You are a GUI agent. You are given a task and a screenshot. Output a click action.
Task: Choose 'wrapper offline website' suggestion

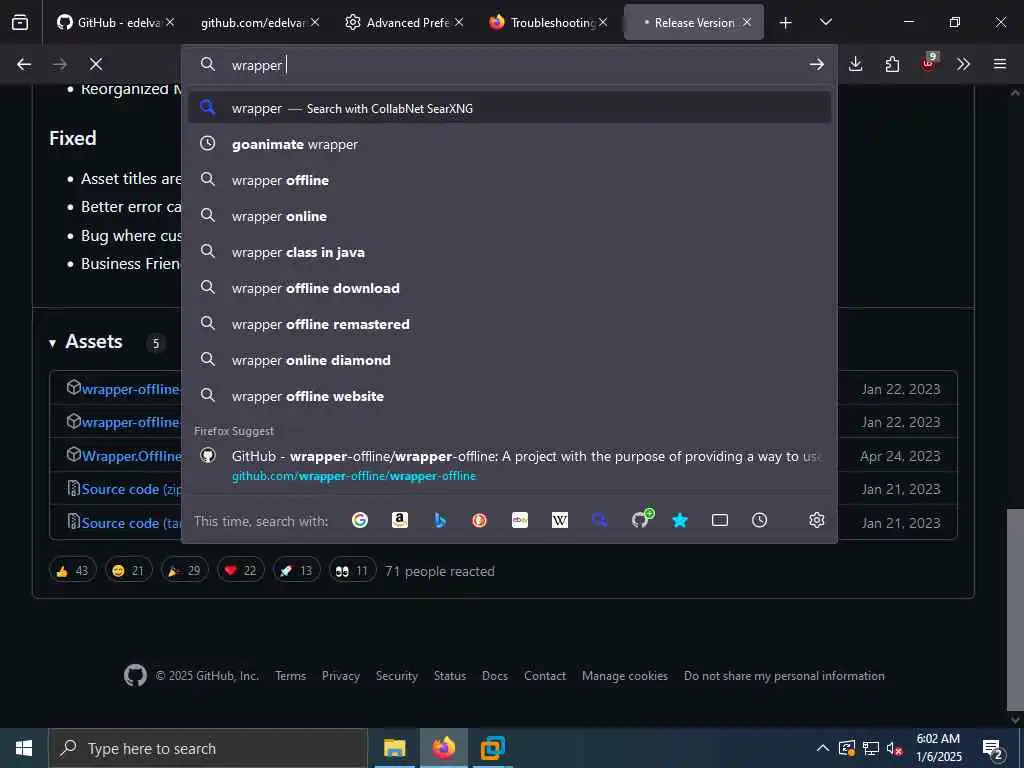click(509, 395)
